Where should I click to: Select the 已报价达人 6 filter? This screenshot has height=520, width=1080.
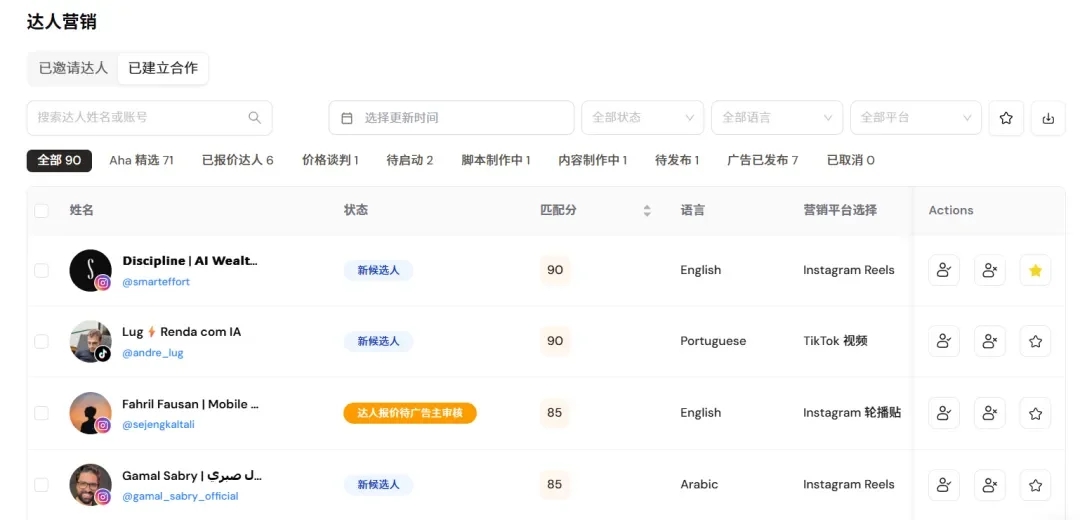pos(238,160)
